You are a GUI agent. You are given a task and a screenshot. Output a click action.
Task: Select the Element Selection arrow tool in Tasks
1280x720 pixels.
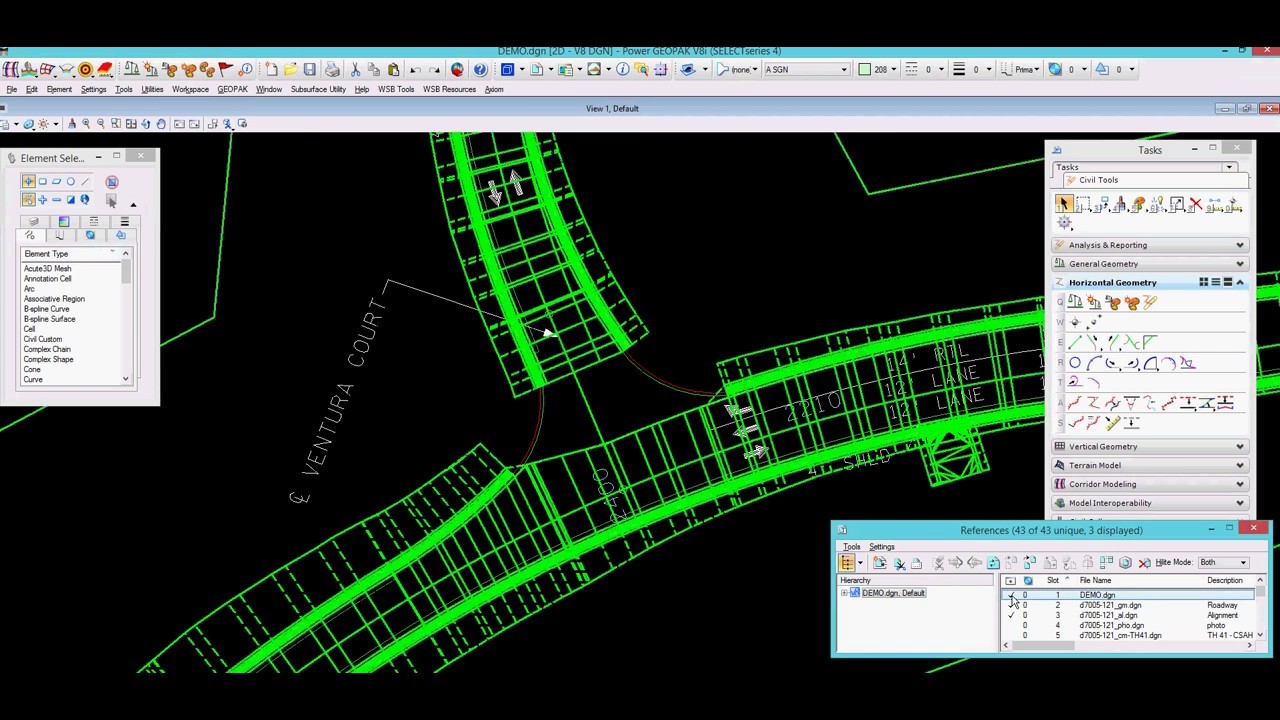click(1063, 204)
